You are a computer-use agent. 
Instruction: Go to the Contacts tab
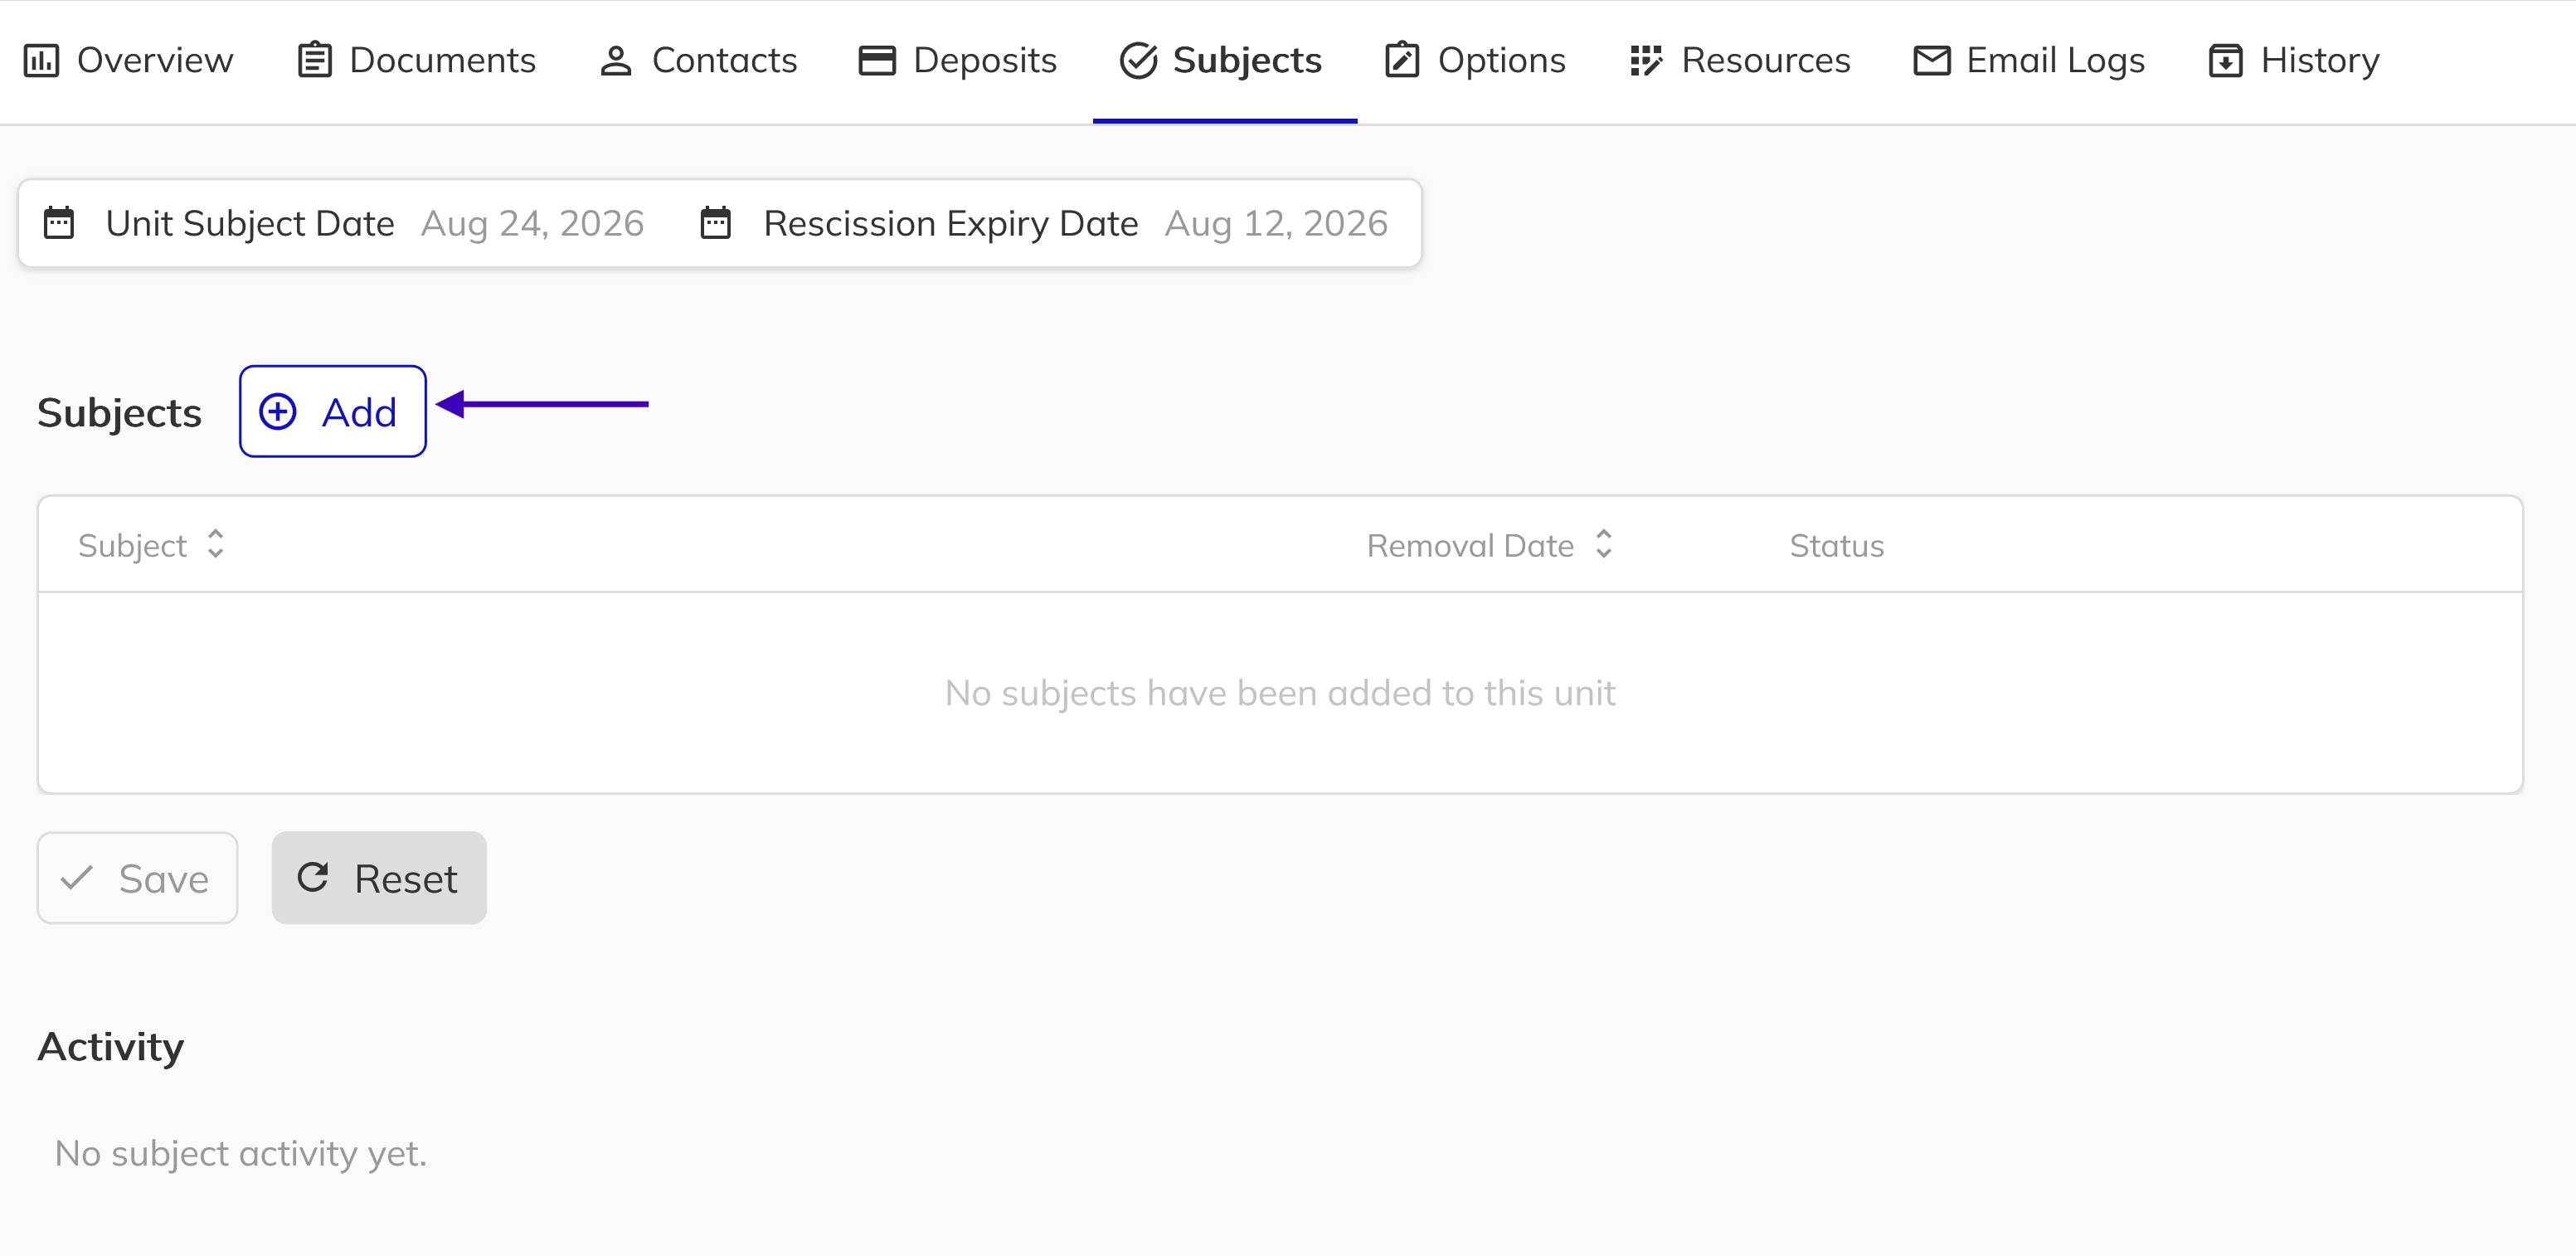pos(698,61)
